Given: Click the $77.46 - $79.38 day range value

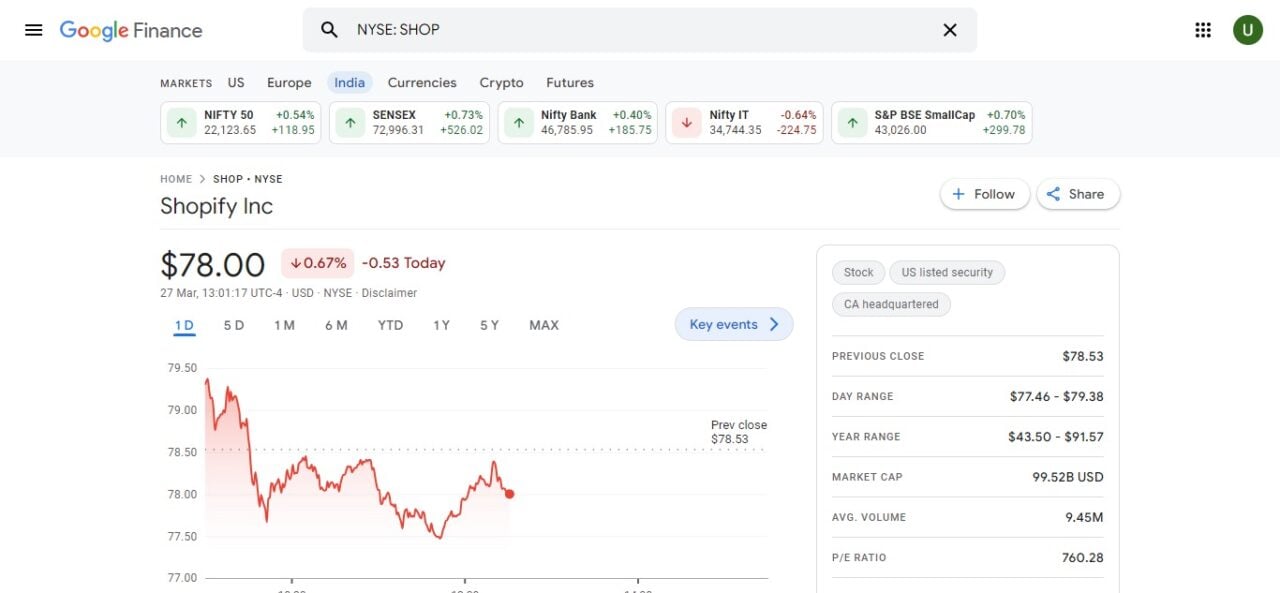Looking at the screenshot, I should pyautogui.click(x=1057, y=396).
